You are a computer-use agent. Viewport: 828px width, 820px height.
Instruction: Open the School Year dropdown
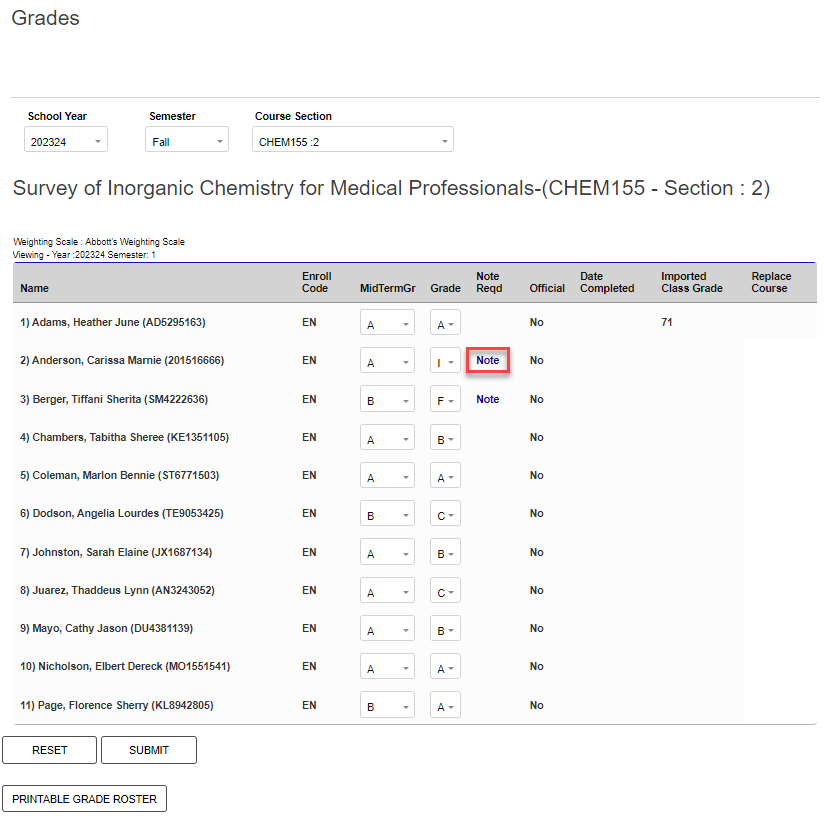coord(66,141)
